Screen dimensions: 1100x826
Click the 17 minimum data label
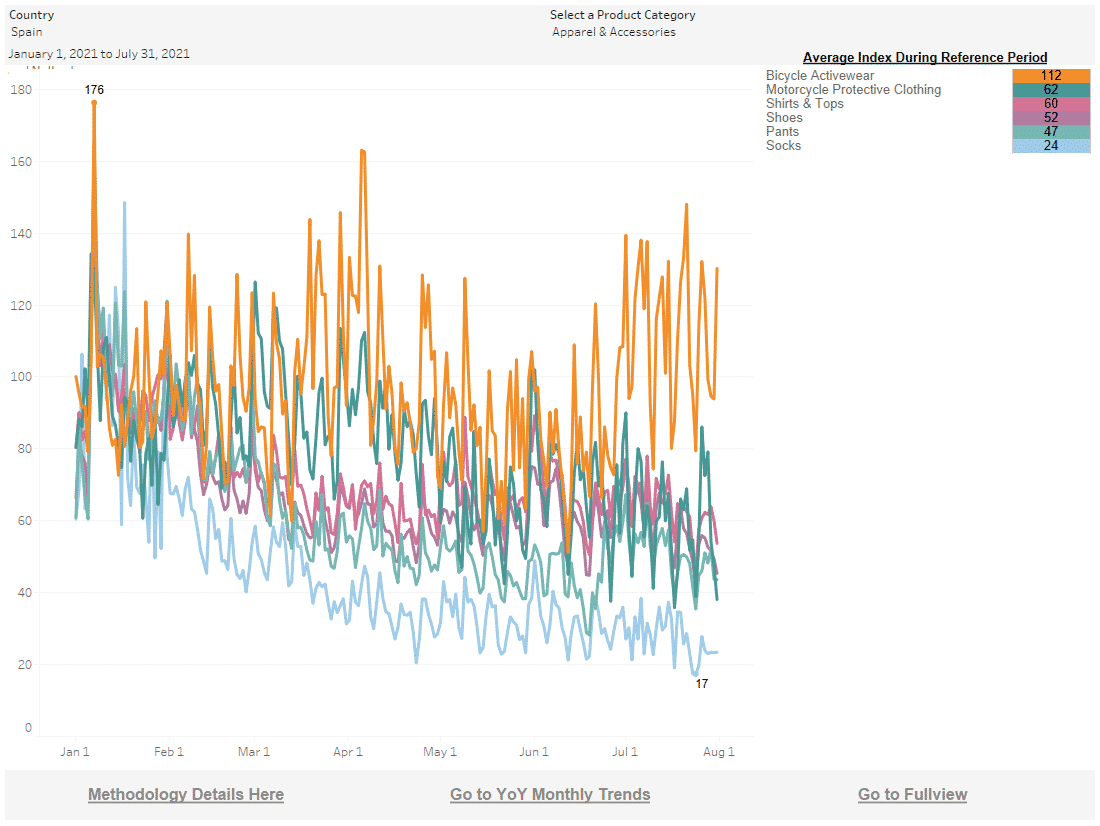click(701, 684)
